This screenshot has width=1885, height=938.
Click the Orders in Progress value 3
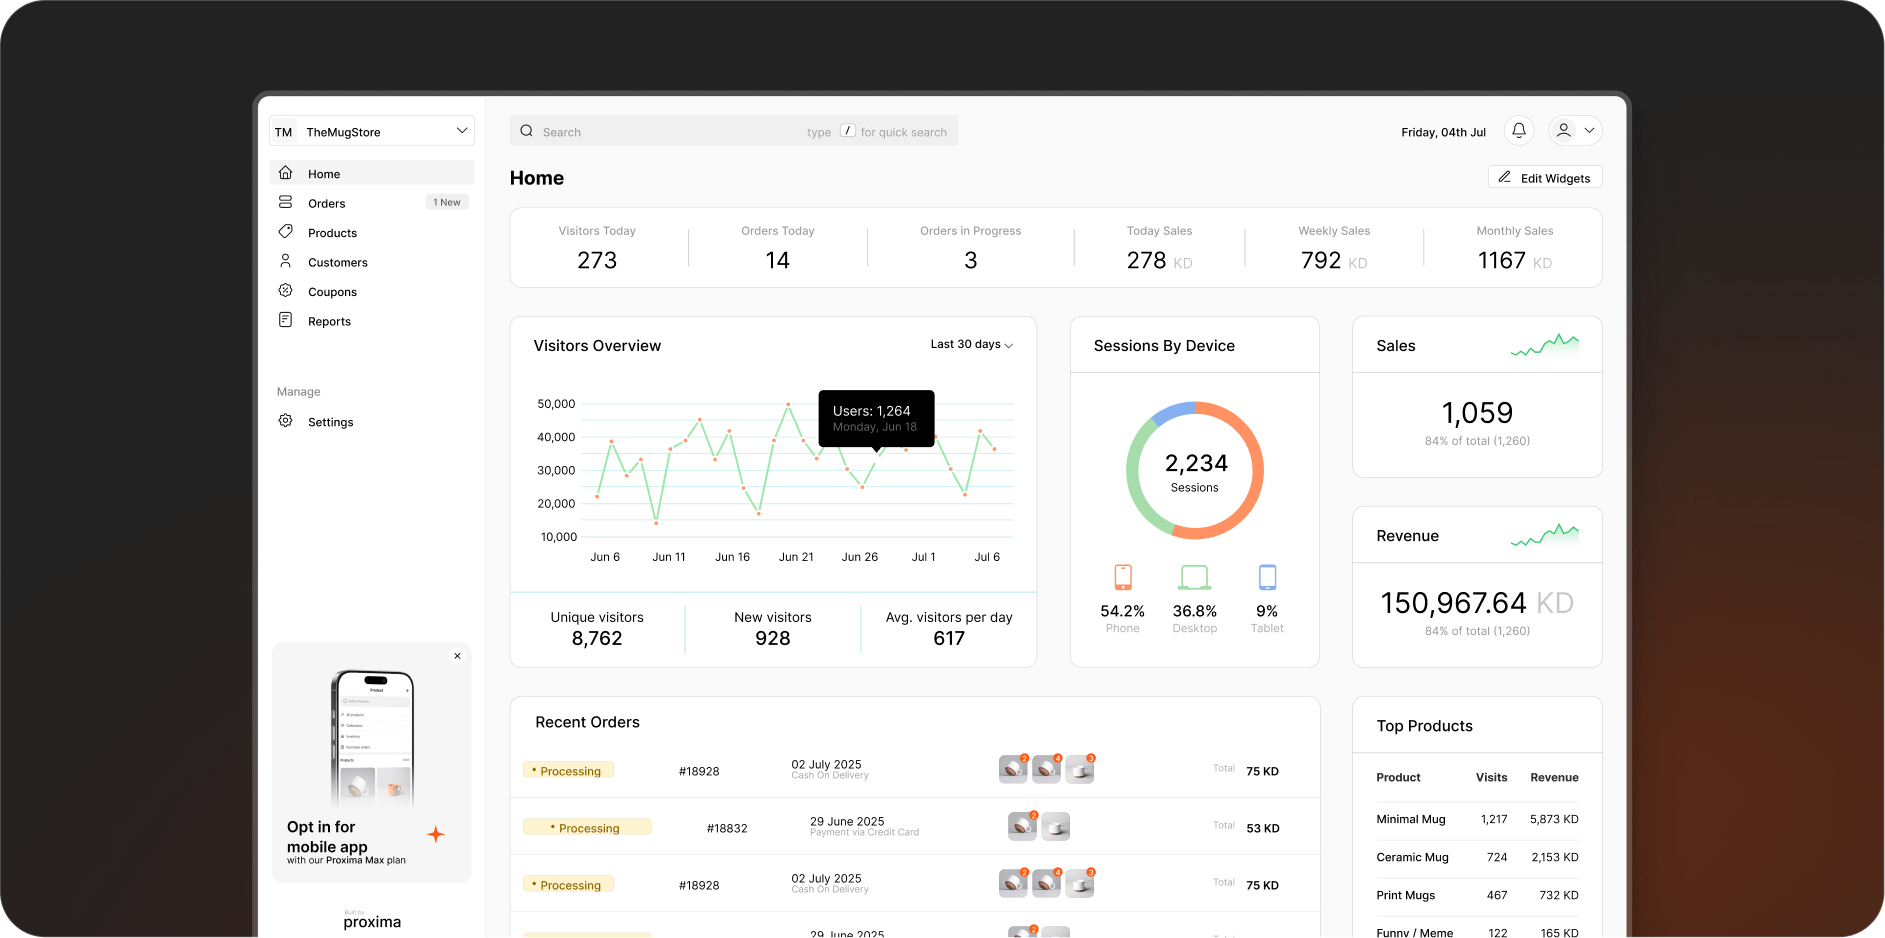970,260
